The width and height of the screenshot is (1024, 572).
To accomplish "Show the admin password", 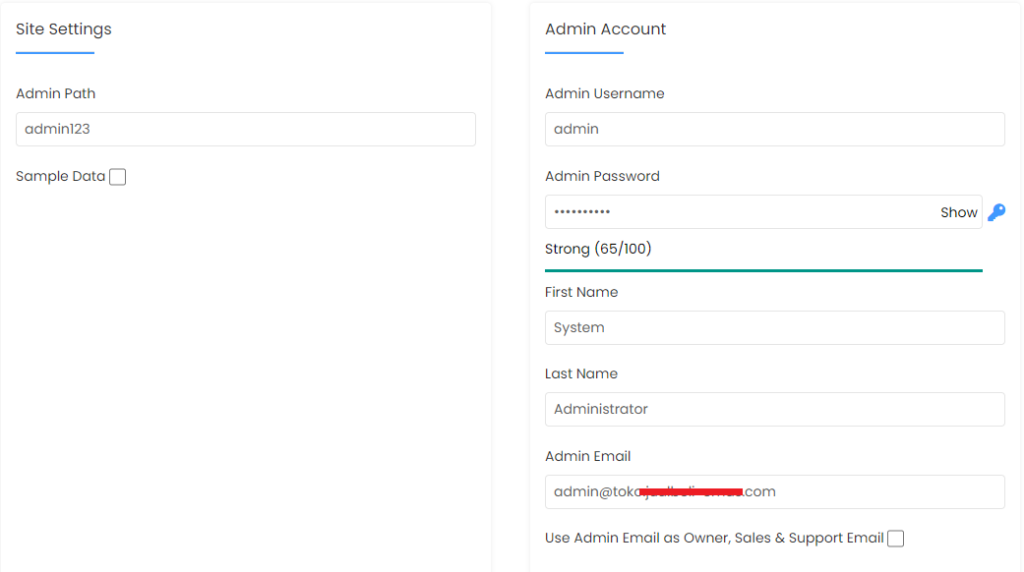I will pyautogui.click(x=958, y=212).
